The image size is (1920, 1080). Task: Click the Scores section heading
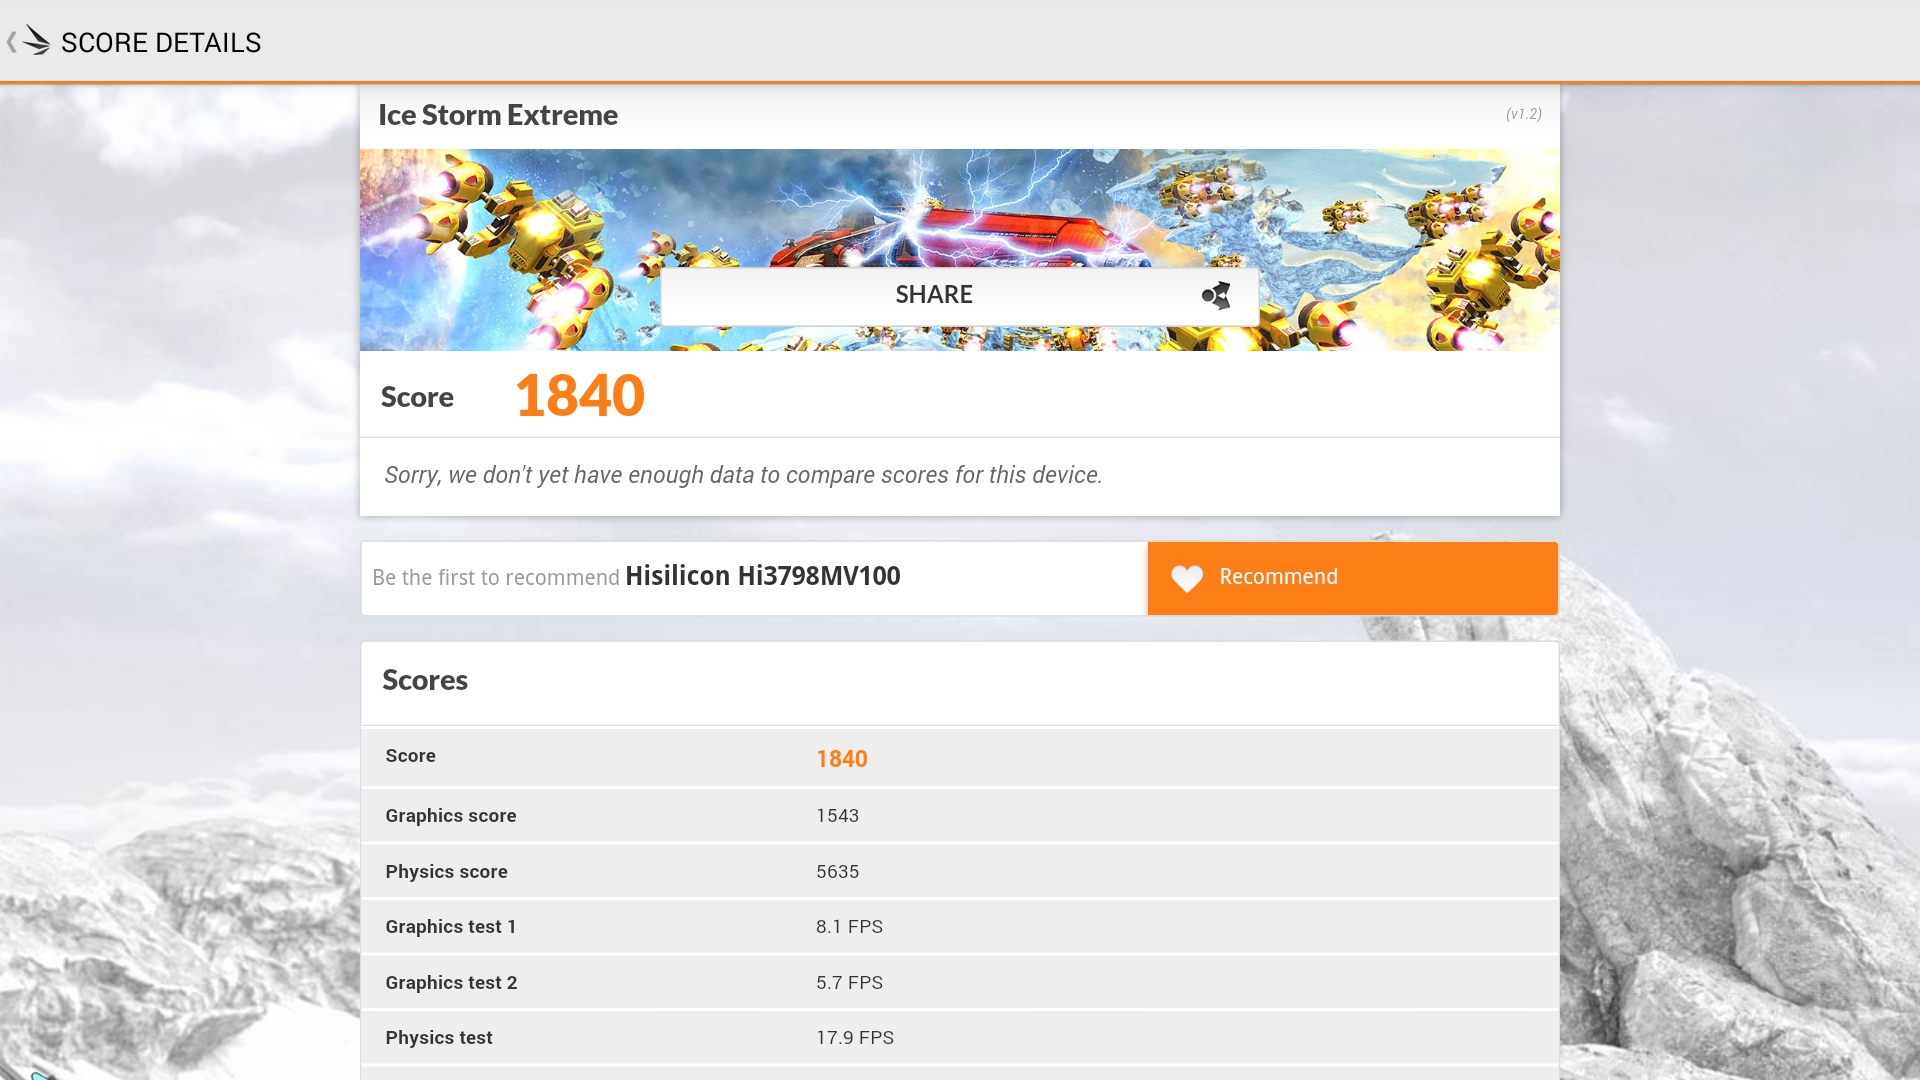tap(425, 680)
